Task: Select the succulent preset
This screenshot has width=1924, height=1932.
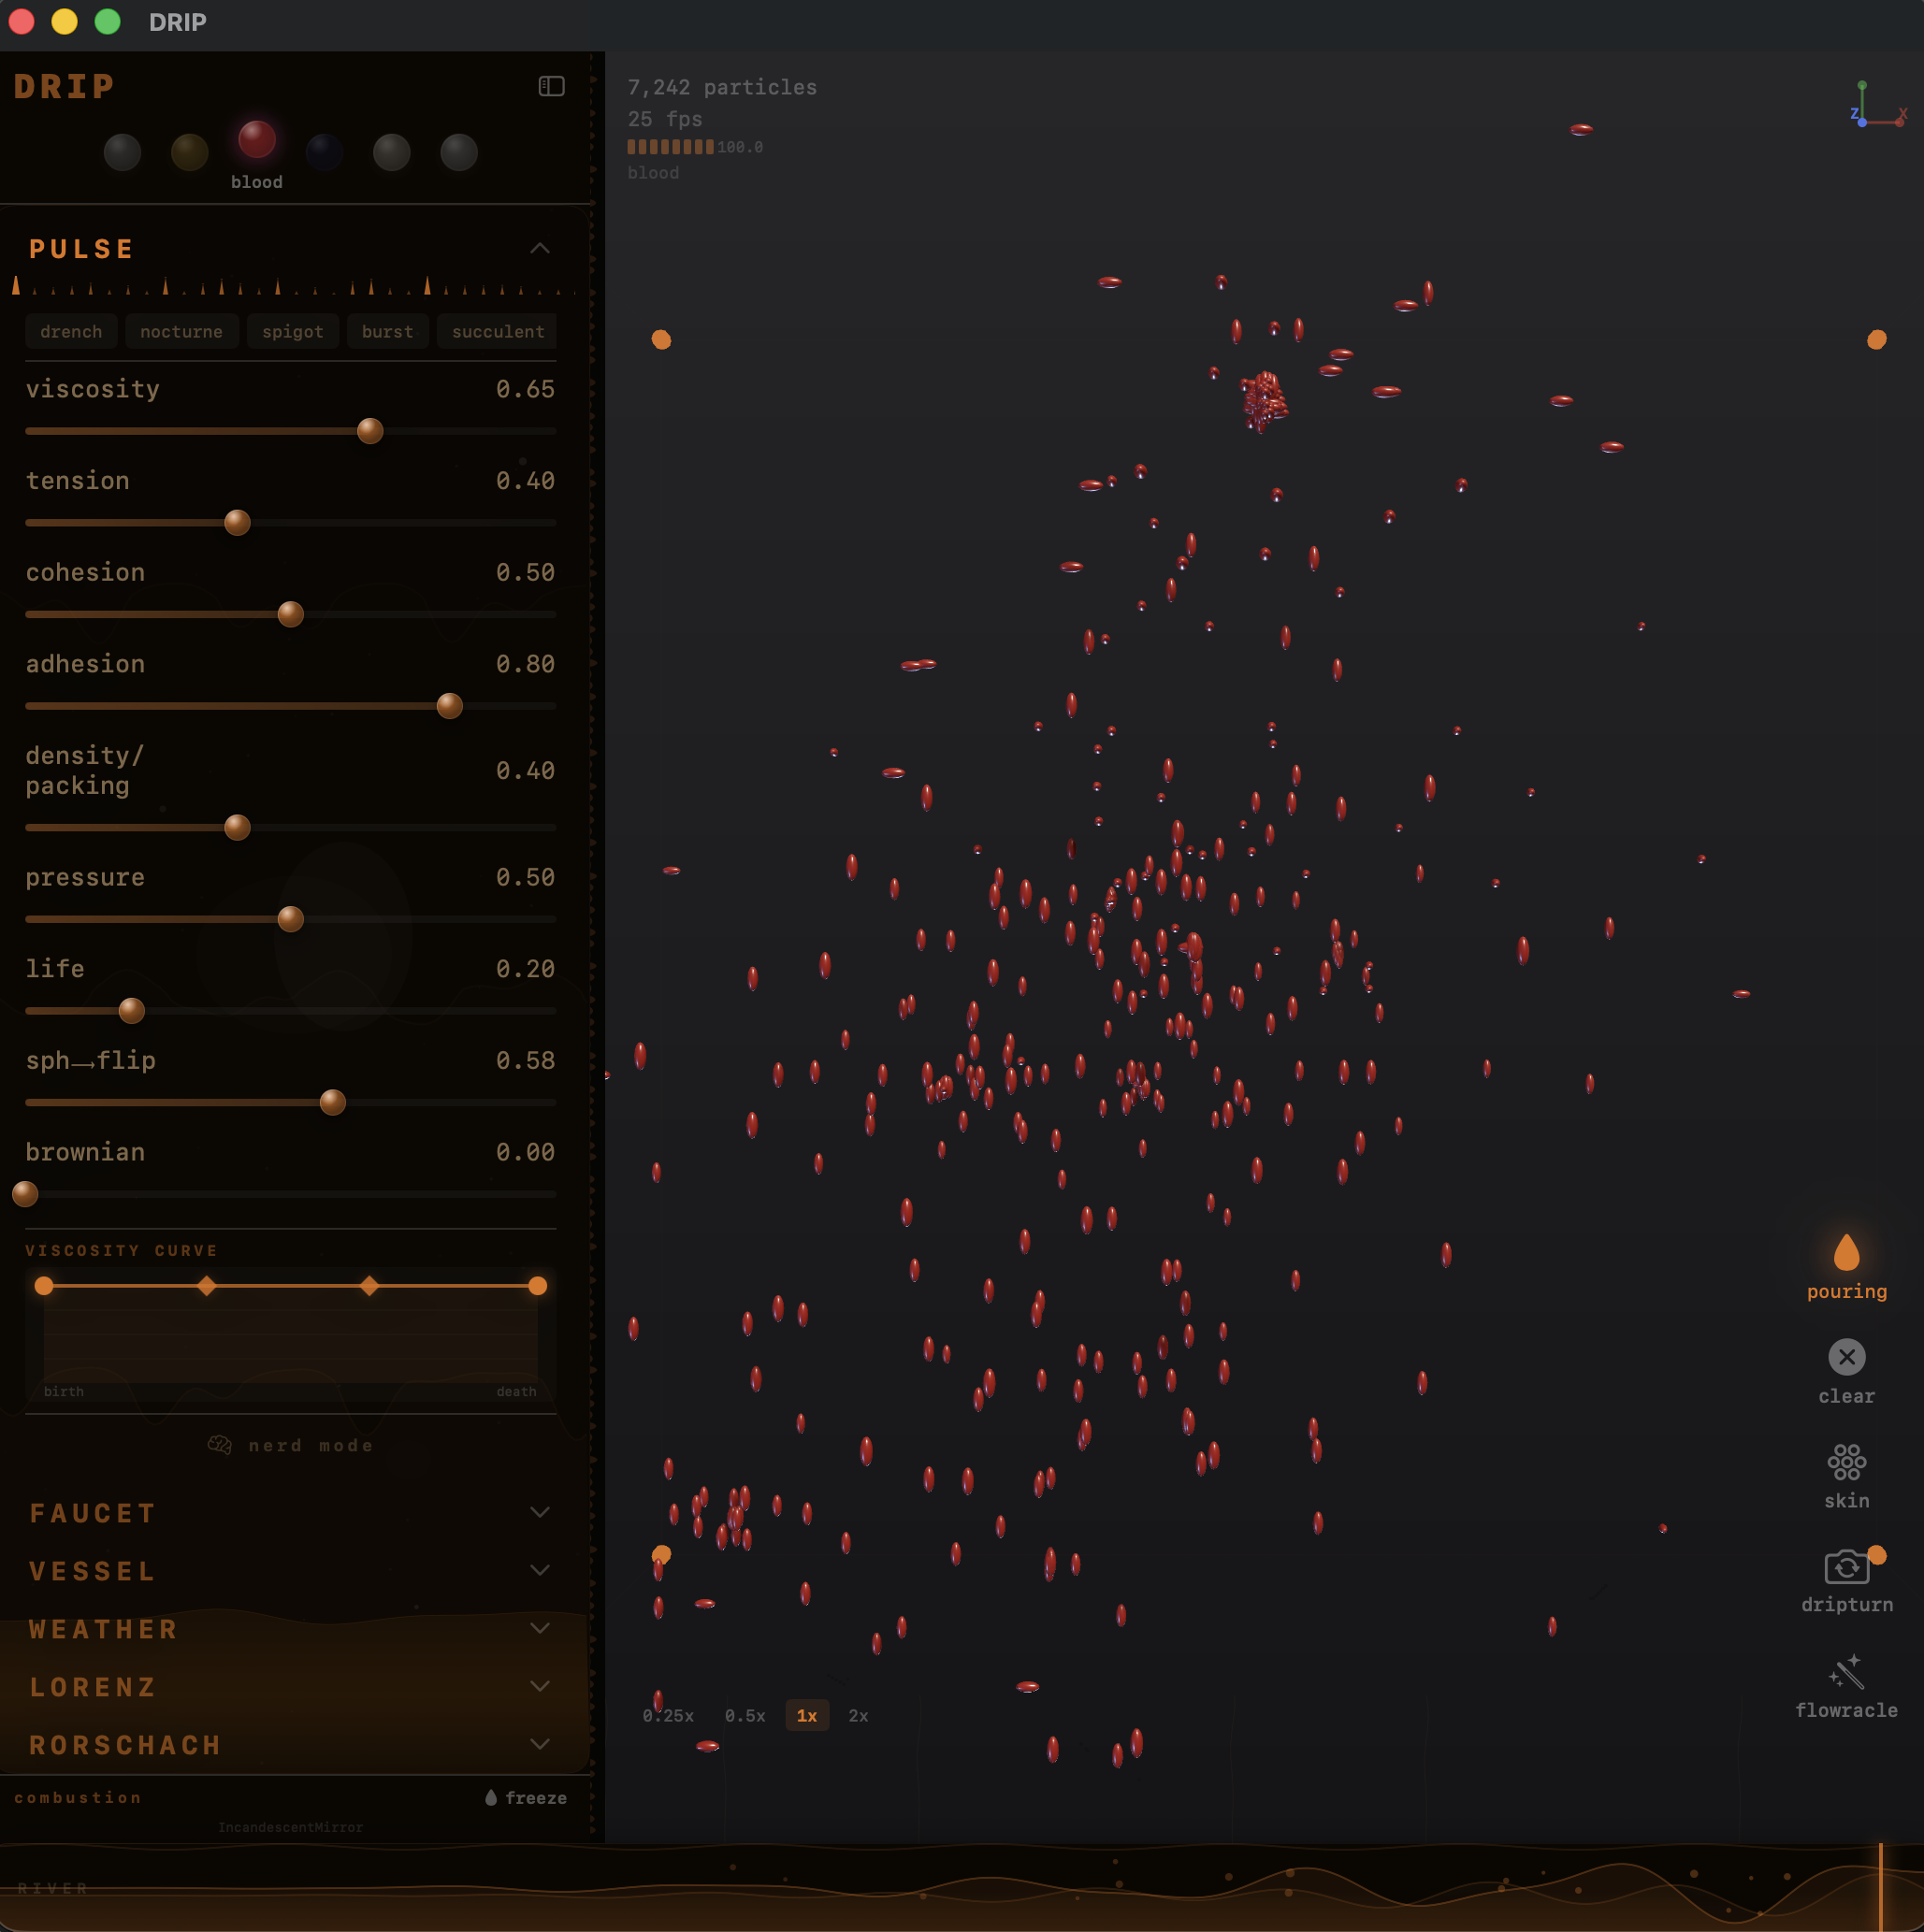Action: click(496, 331)
